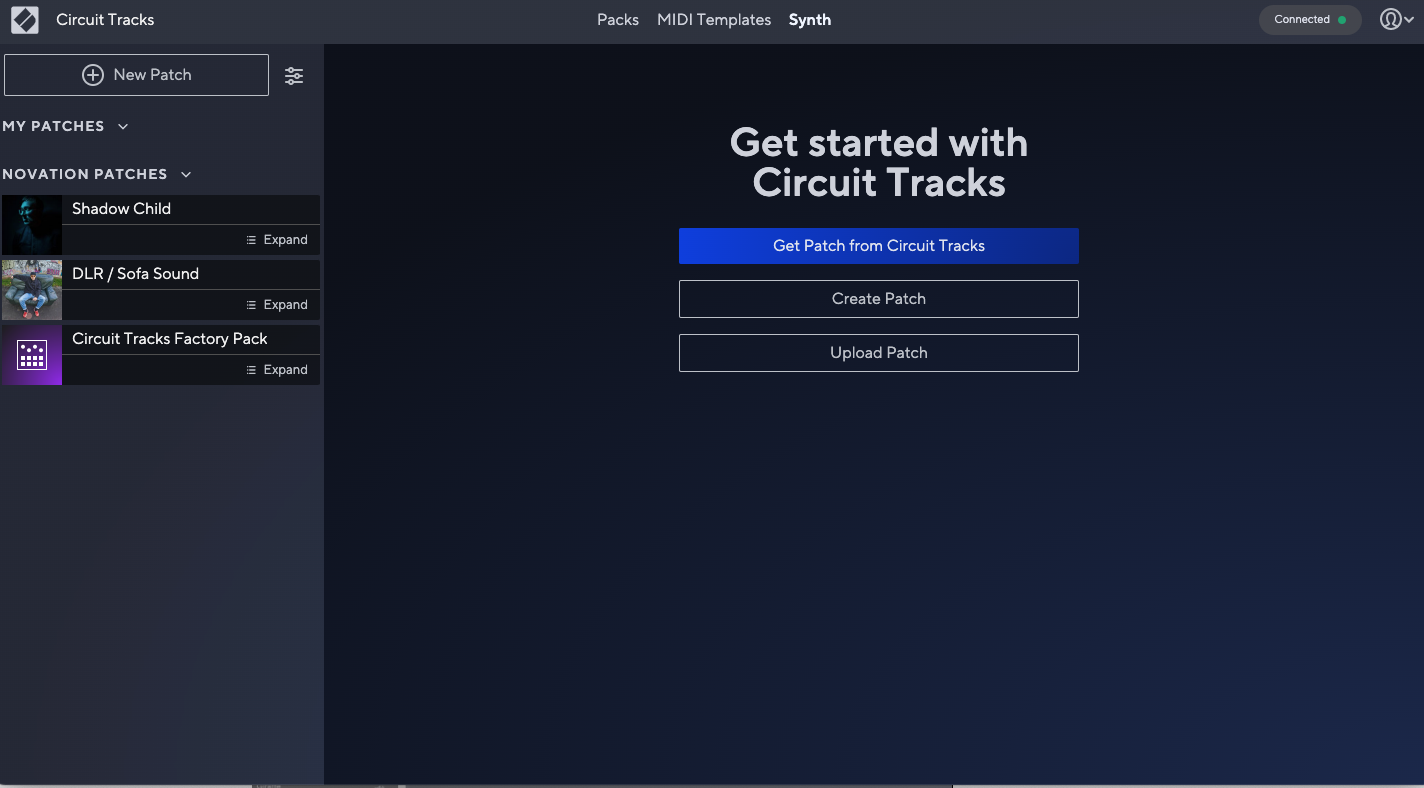1424x788 pixels.
Task: Open the MIDI Templates tab
Action: (x=713, y=20)
